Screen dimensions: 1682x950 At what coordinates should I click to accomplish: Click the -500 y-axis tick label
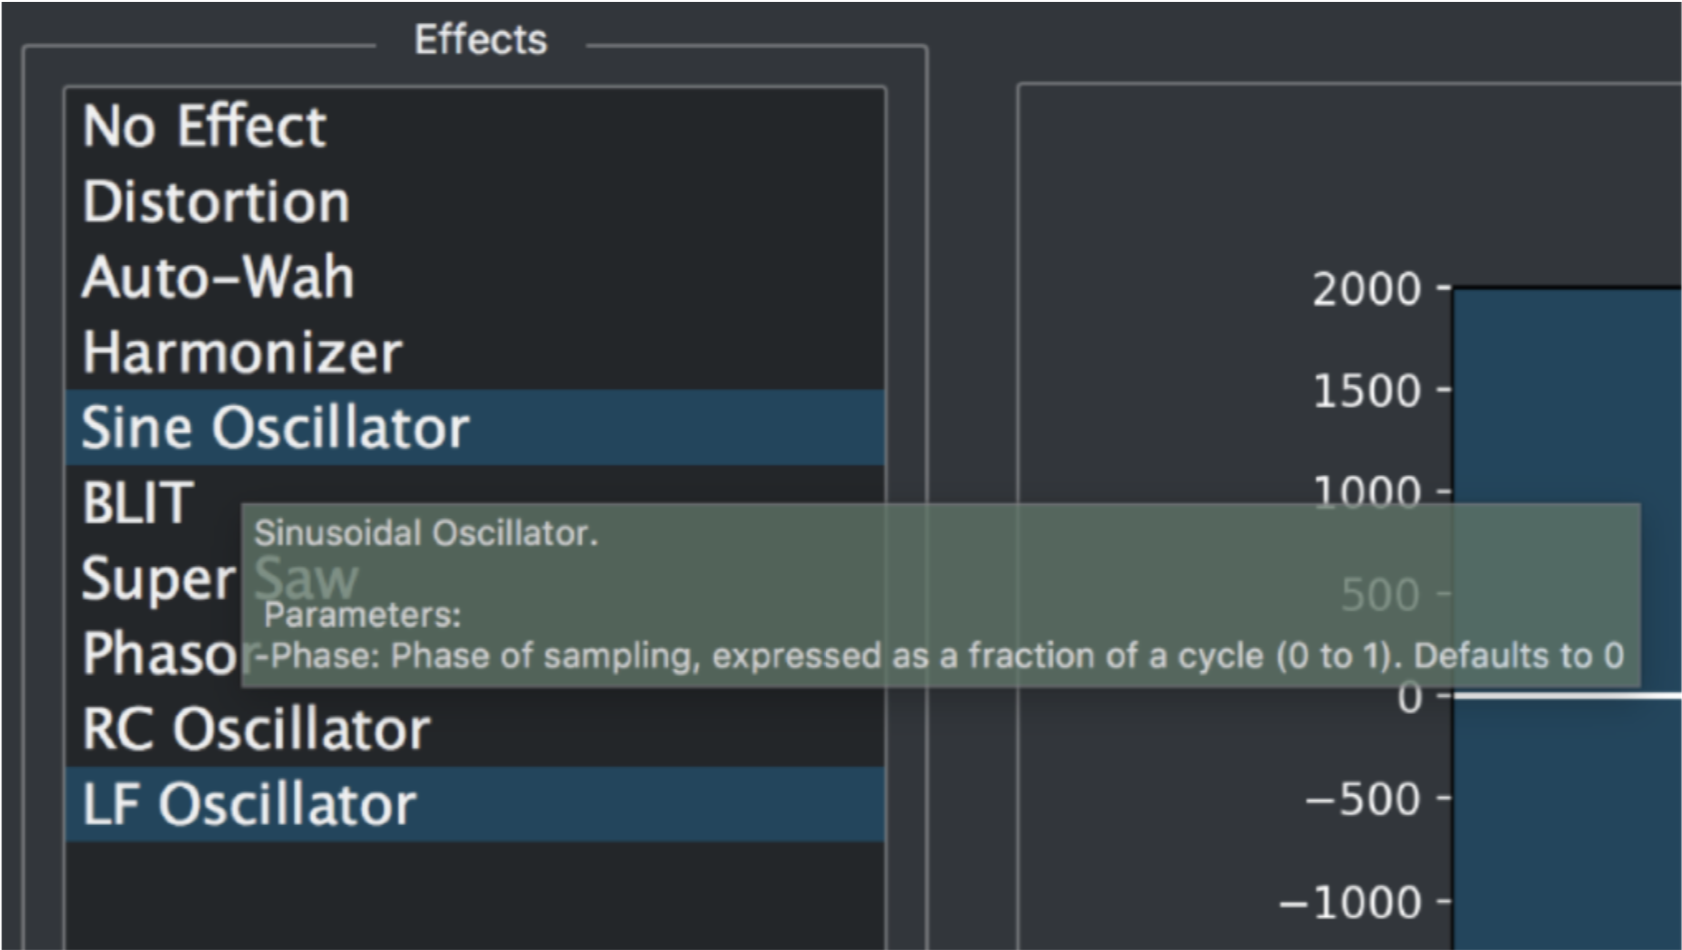pyautogui.click(x=1363, y=800)
